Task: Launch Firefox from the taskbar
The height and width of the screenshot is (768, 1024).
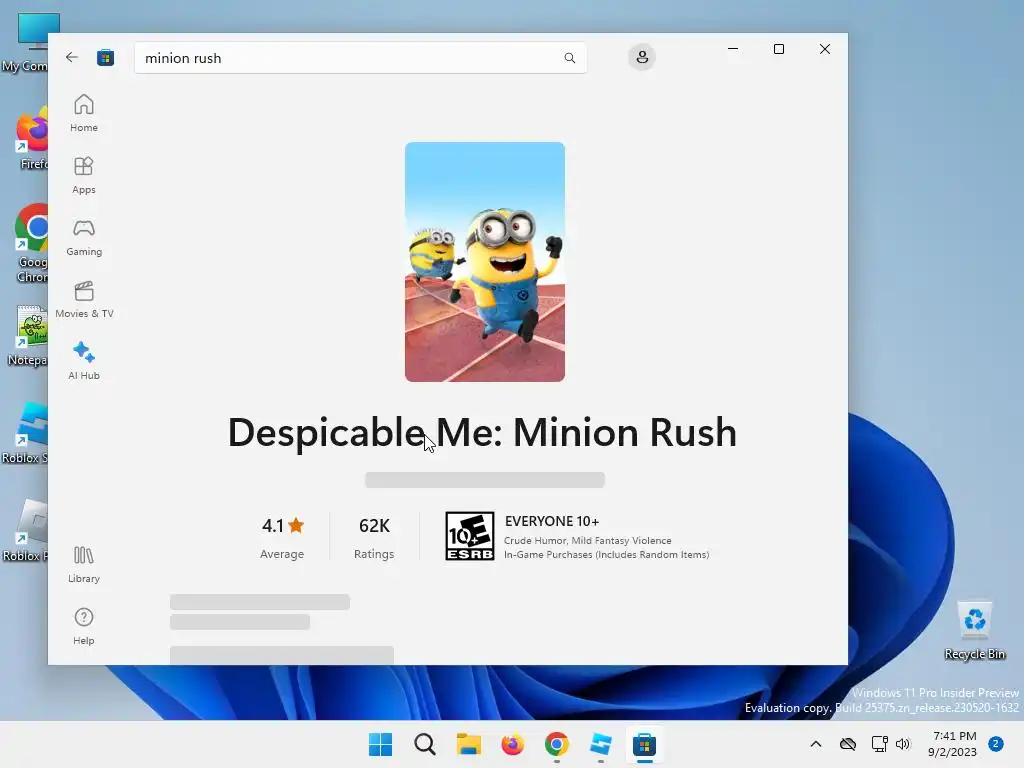Action: tap(513, 744)
